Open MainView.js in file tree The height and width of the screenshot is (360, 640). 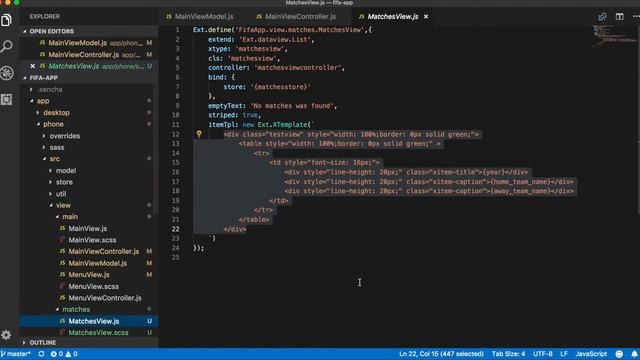tap(87, 229)
